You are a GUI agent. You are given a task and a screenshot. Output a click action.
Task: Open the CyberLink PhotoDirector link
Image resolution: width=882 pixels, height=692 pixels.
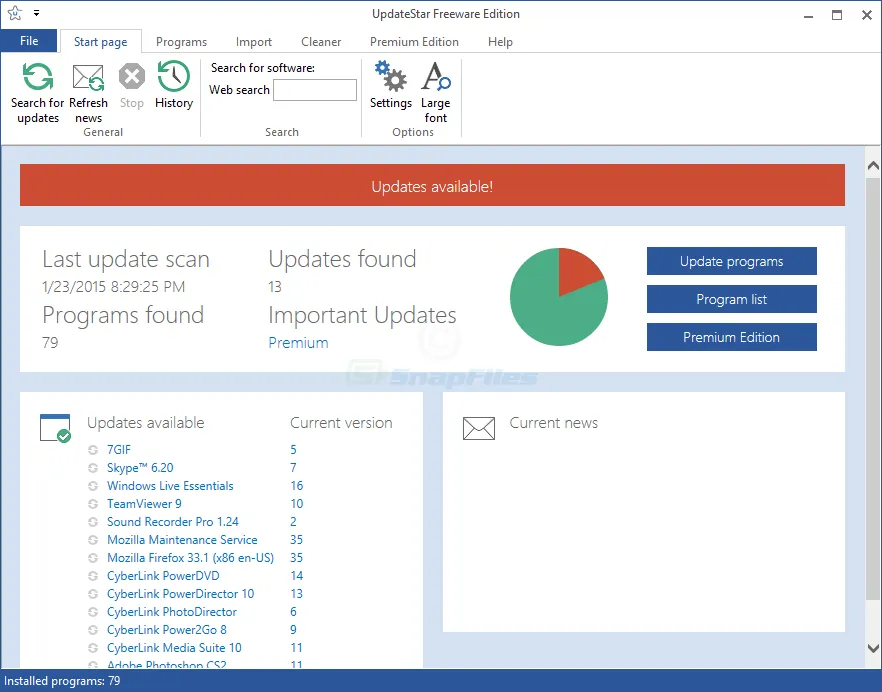172,612
